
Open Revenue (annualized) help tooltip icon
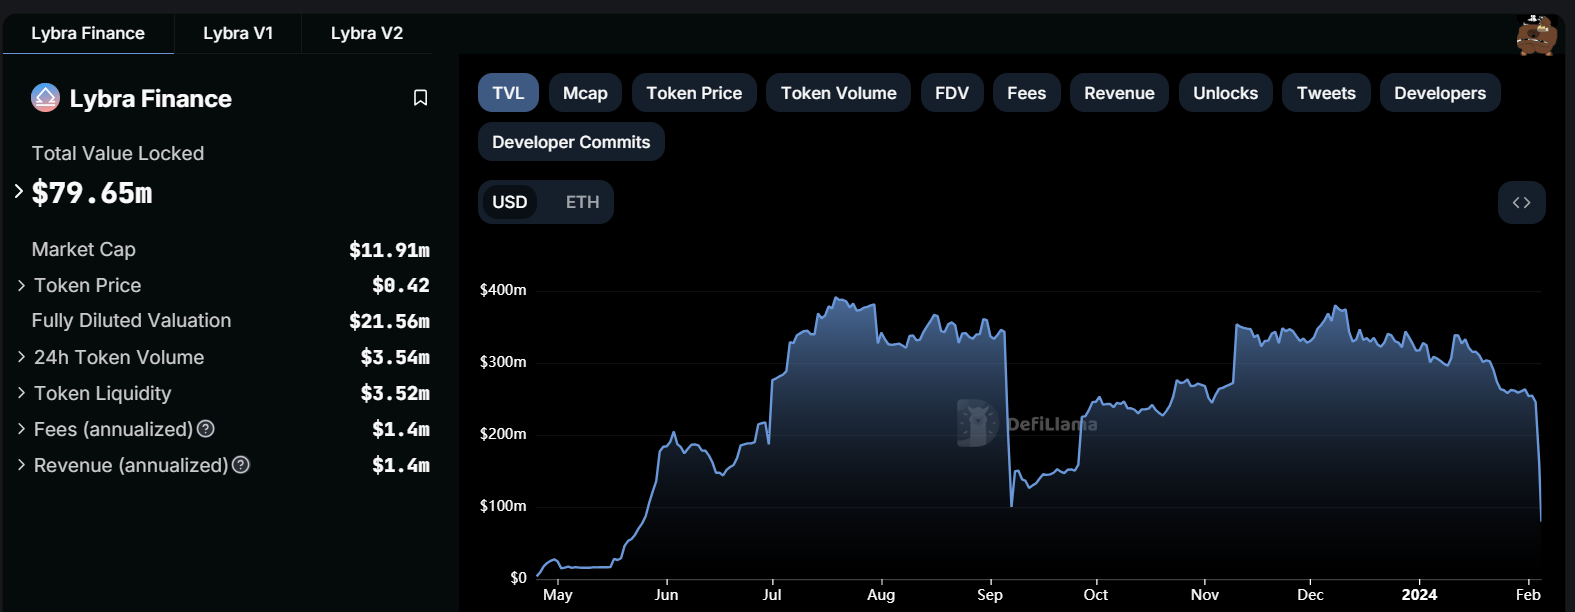(241, 465)
